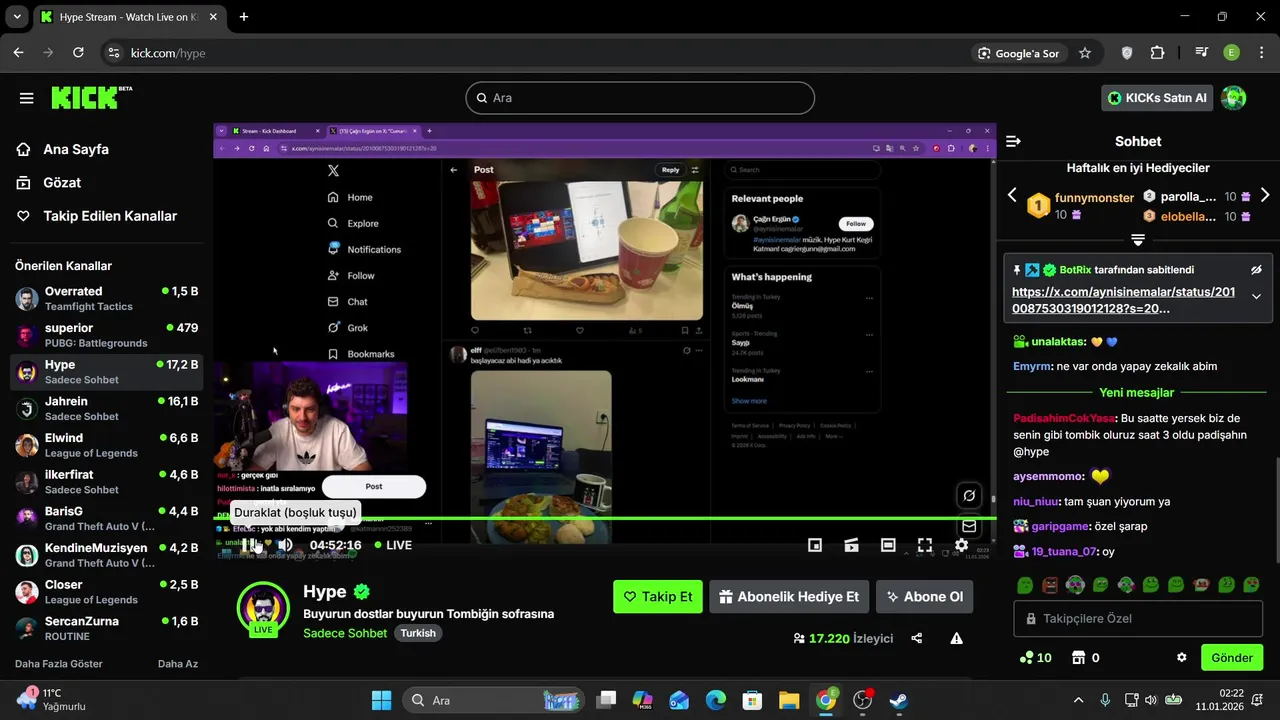
Task: Open the player settings gear
Action: (961, 545)
